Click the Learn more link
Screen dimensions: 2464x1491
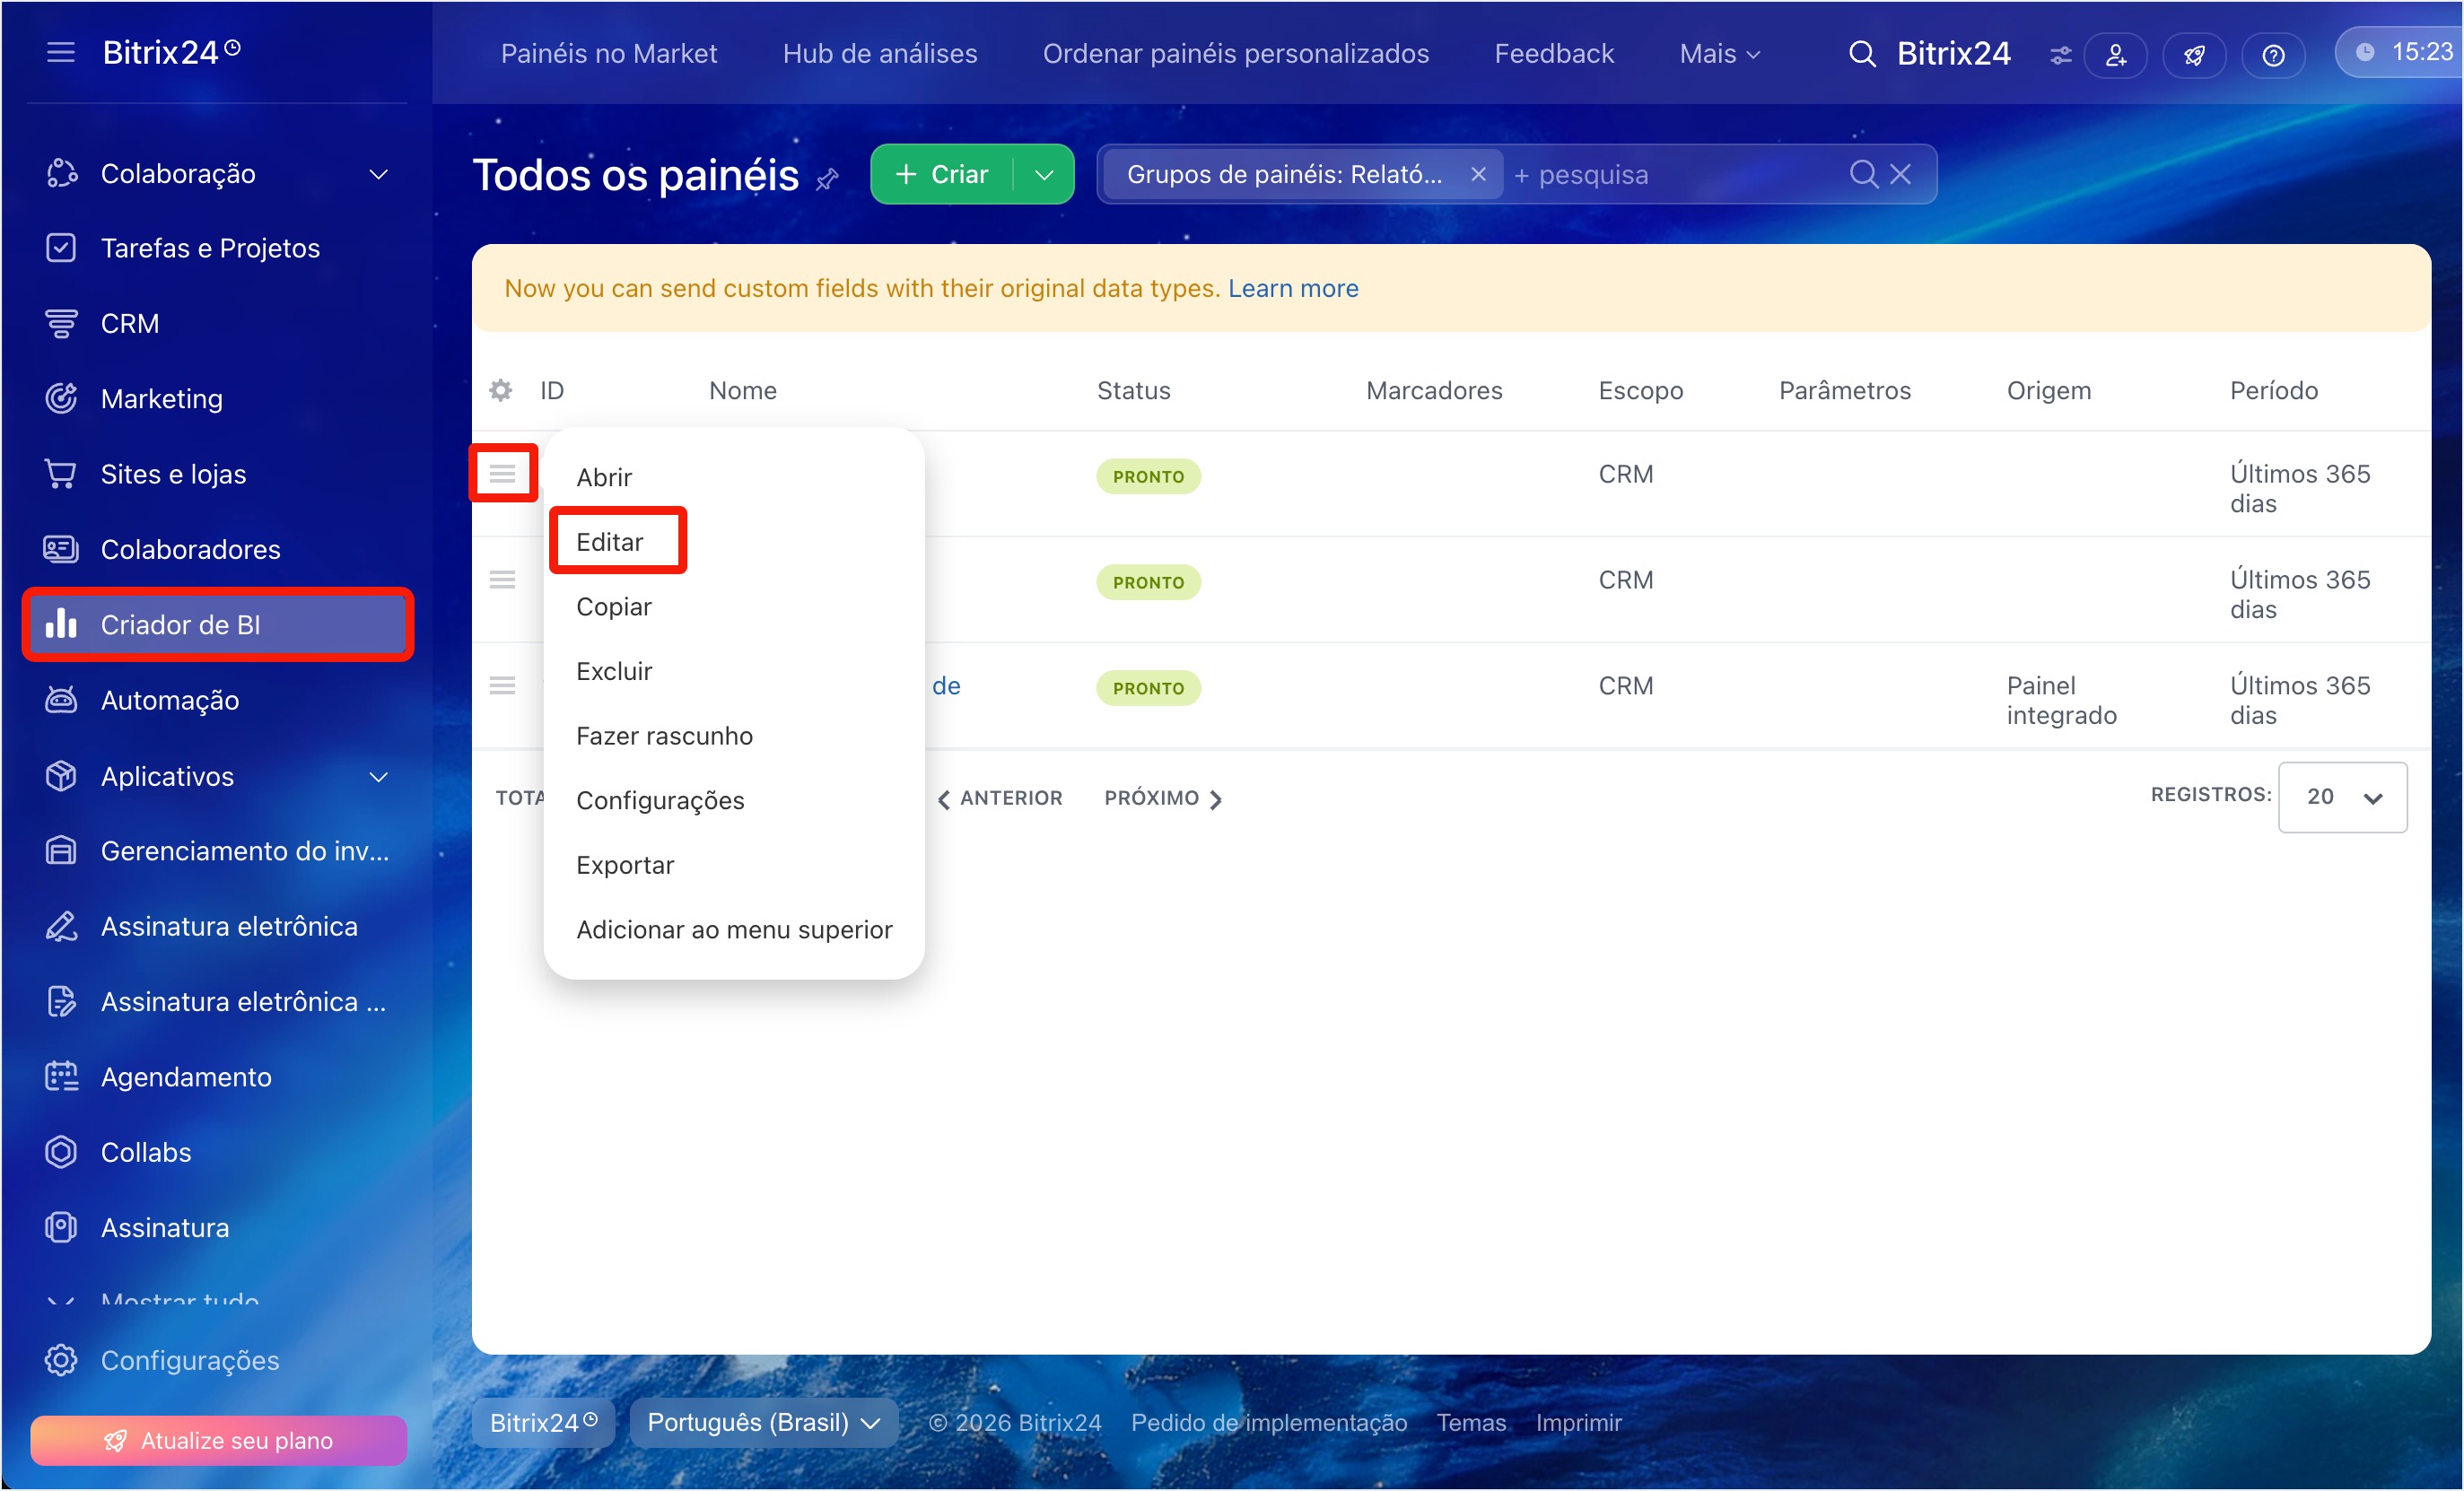(1292, 288)
